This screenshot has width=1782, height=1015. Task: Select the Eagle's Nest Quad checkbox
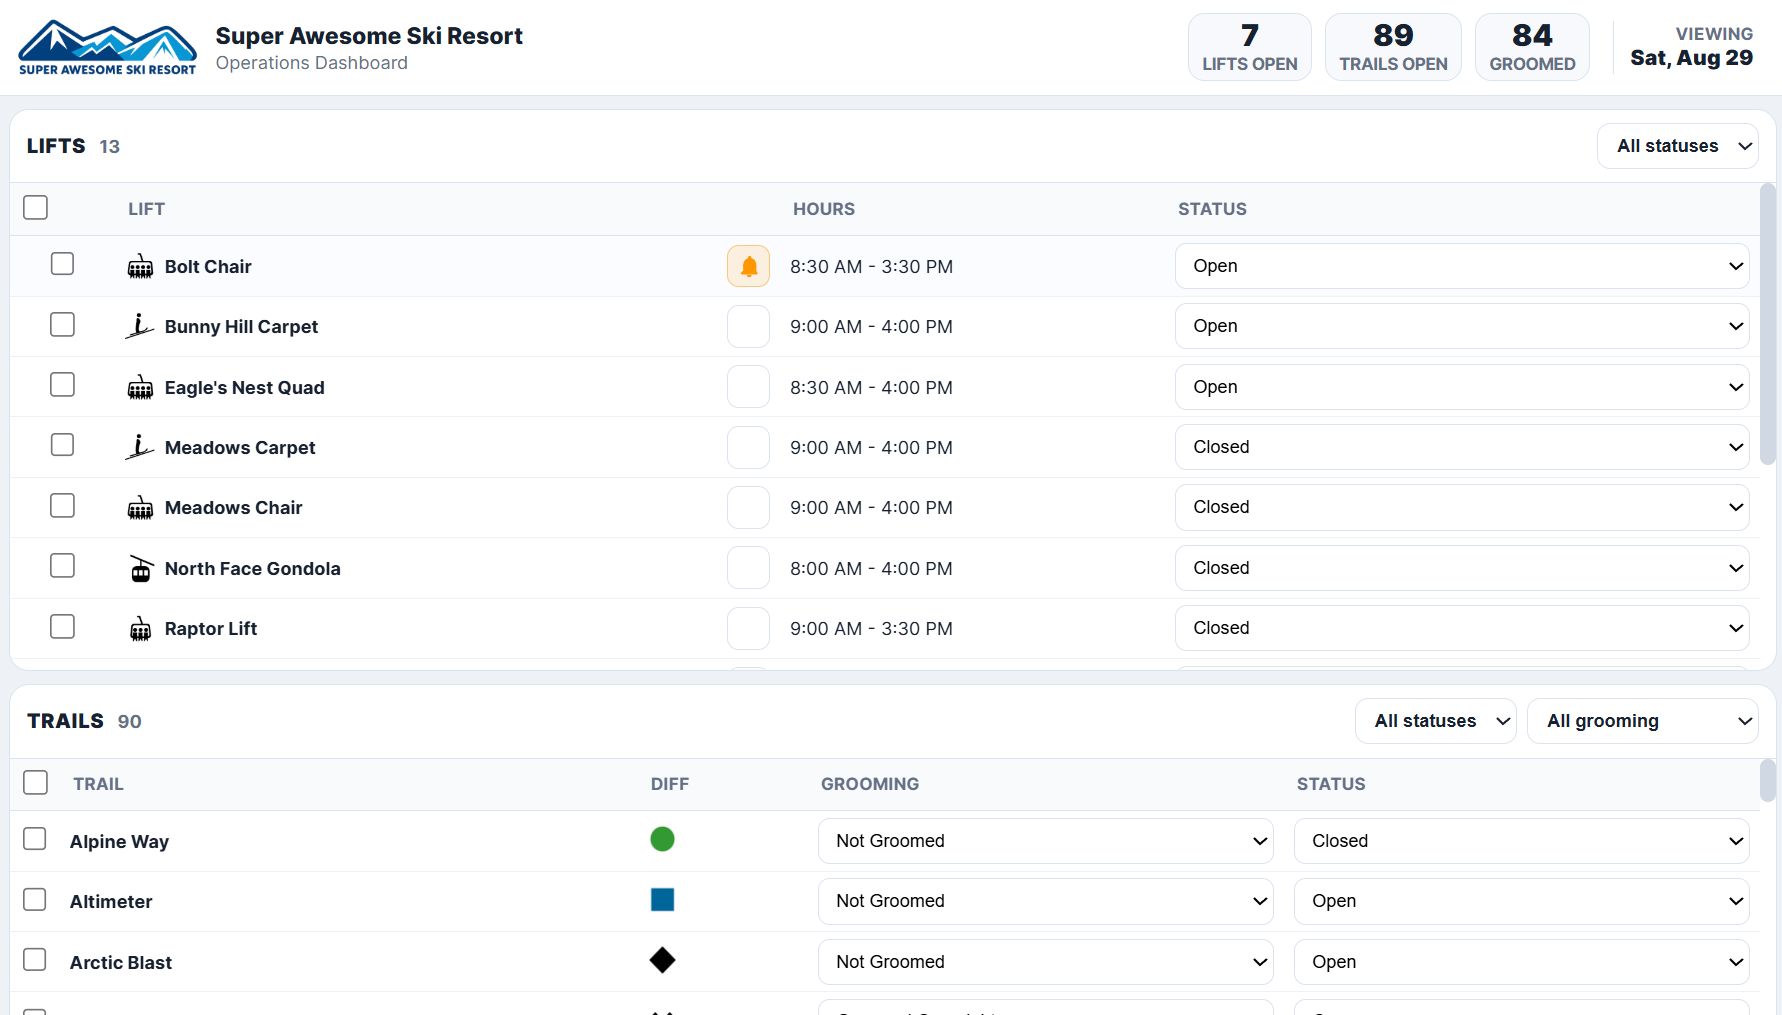(x=63, y=384)
